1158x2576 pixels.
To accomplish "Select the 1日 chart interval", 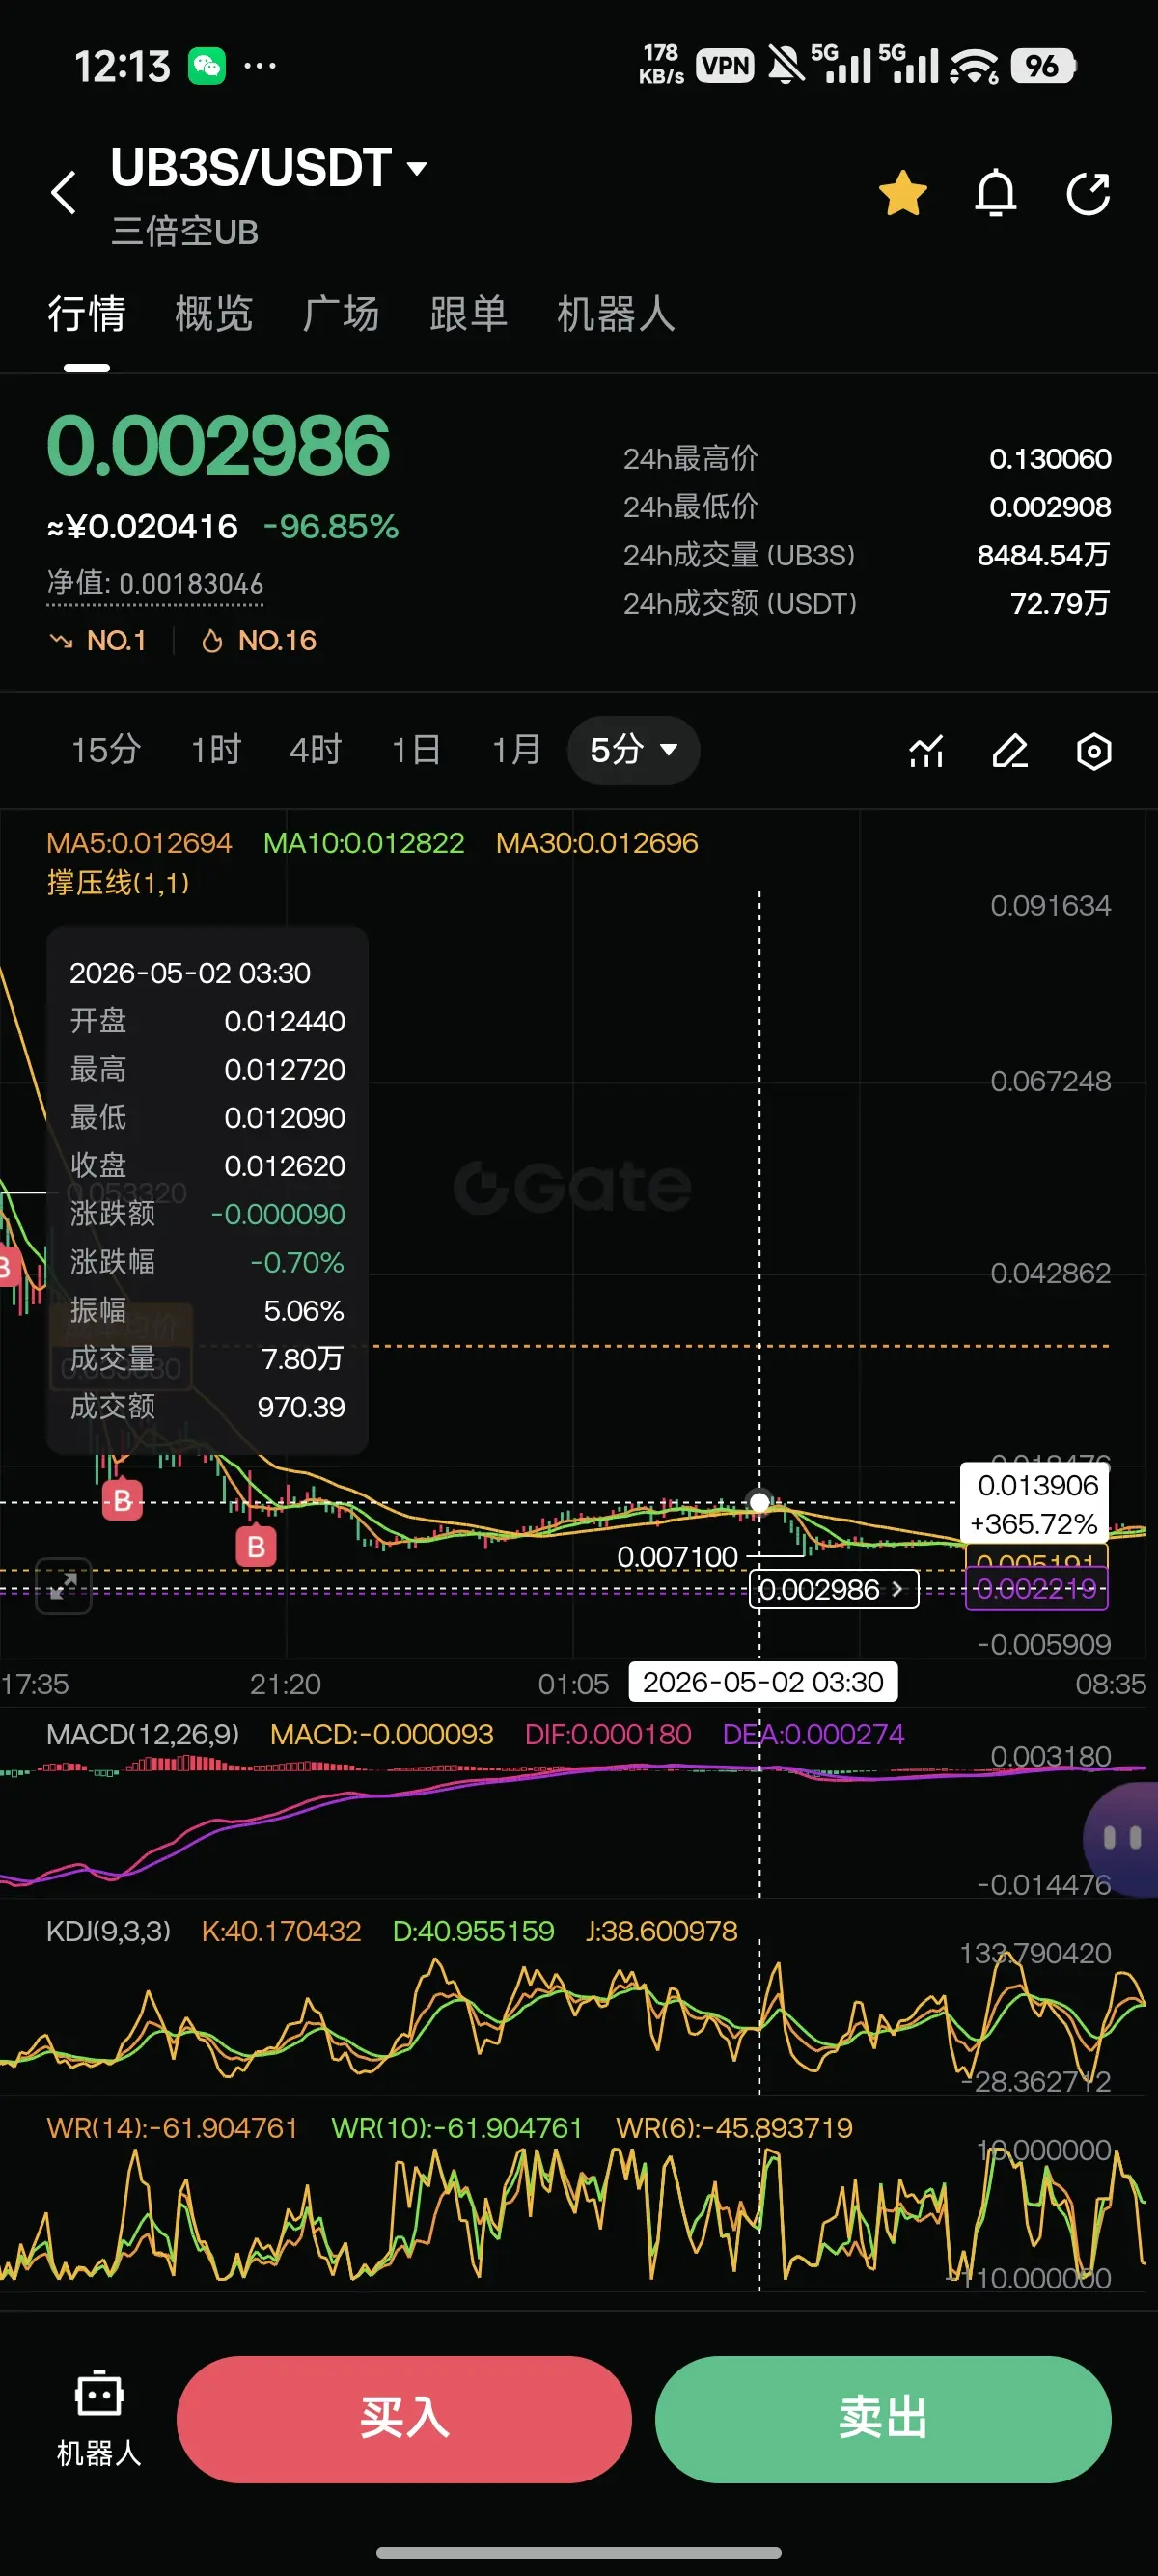I will [416, 749].
